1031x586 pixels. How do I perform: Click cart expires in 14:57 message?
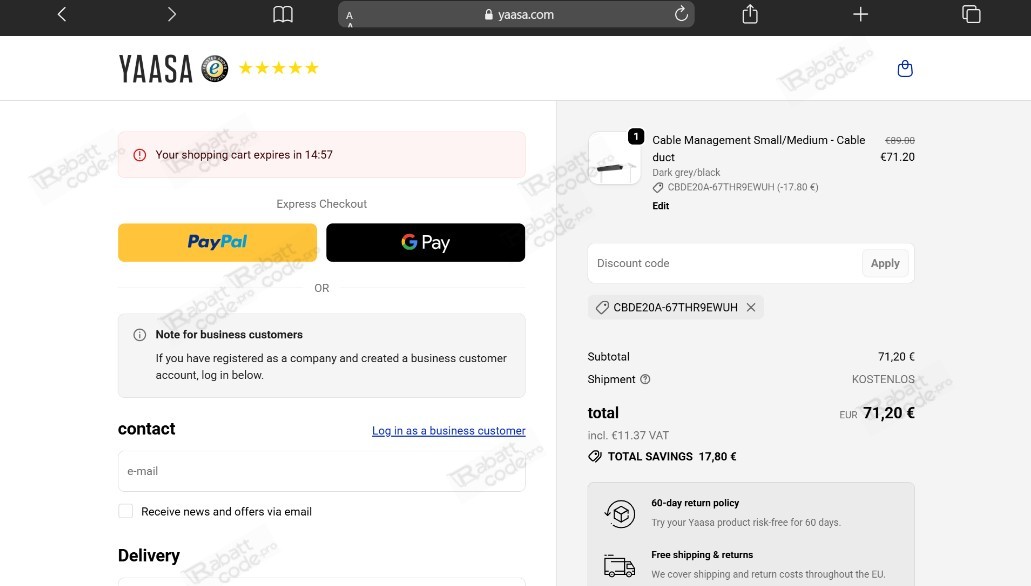pyautogui.click(x=244, y=155)
